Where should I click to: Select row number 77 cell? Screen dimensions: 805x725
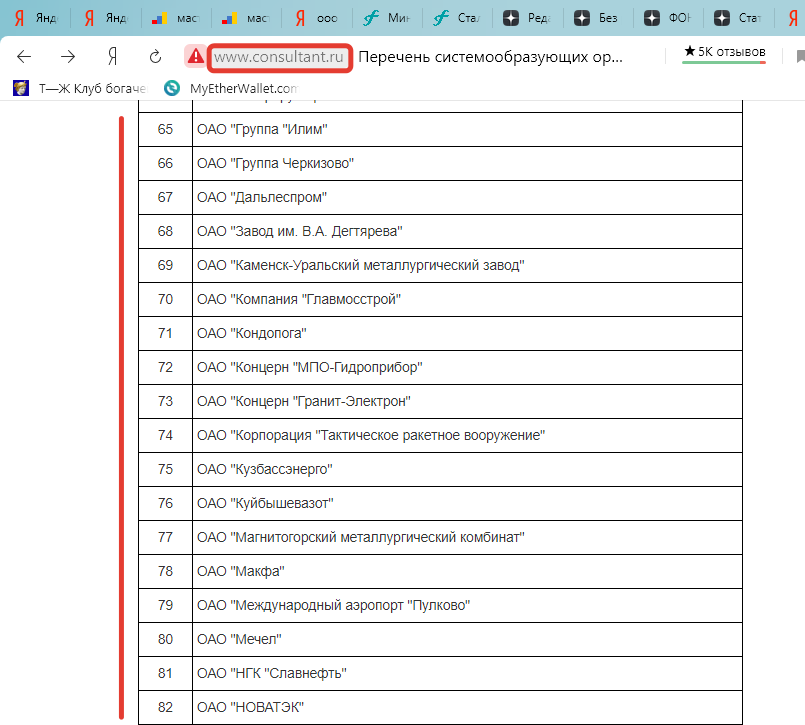click(165, 537)
